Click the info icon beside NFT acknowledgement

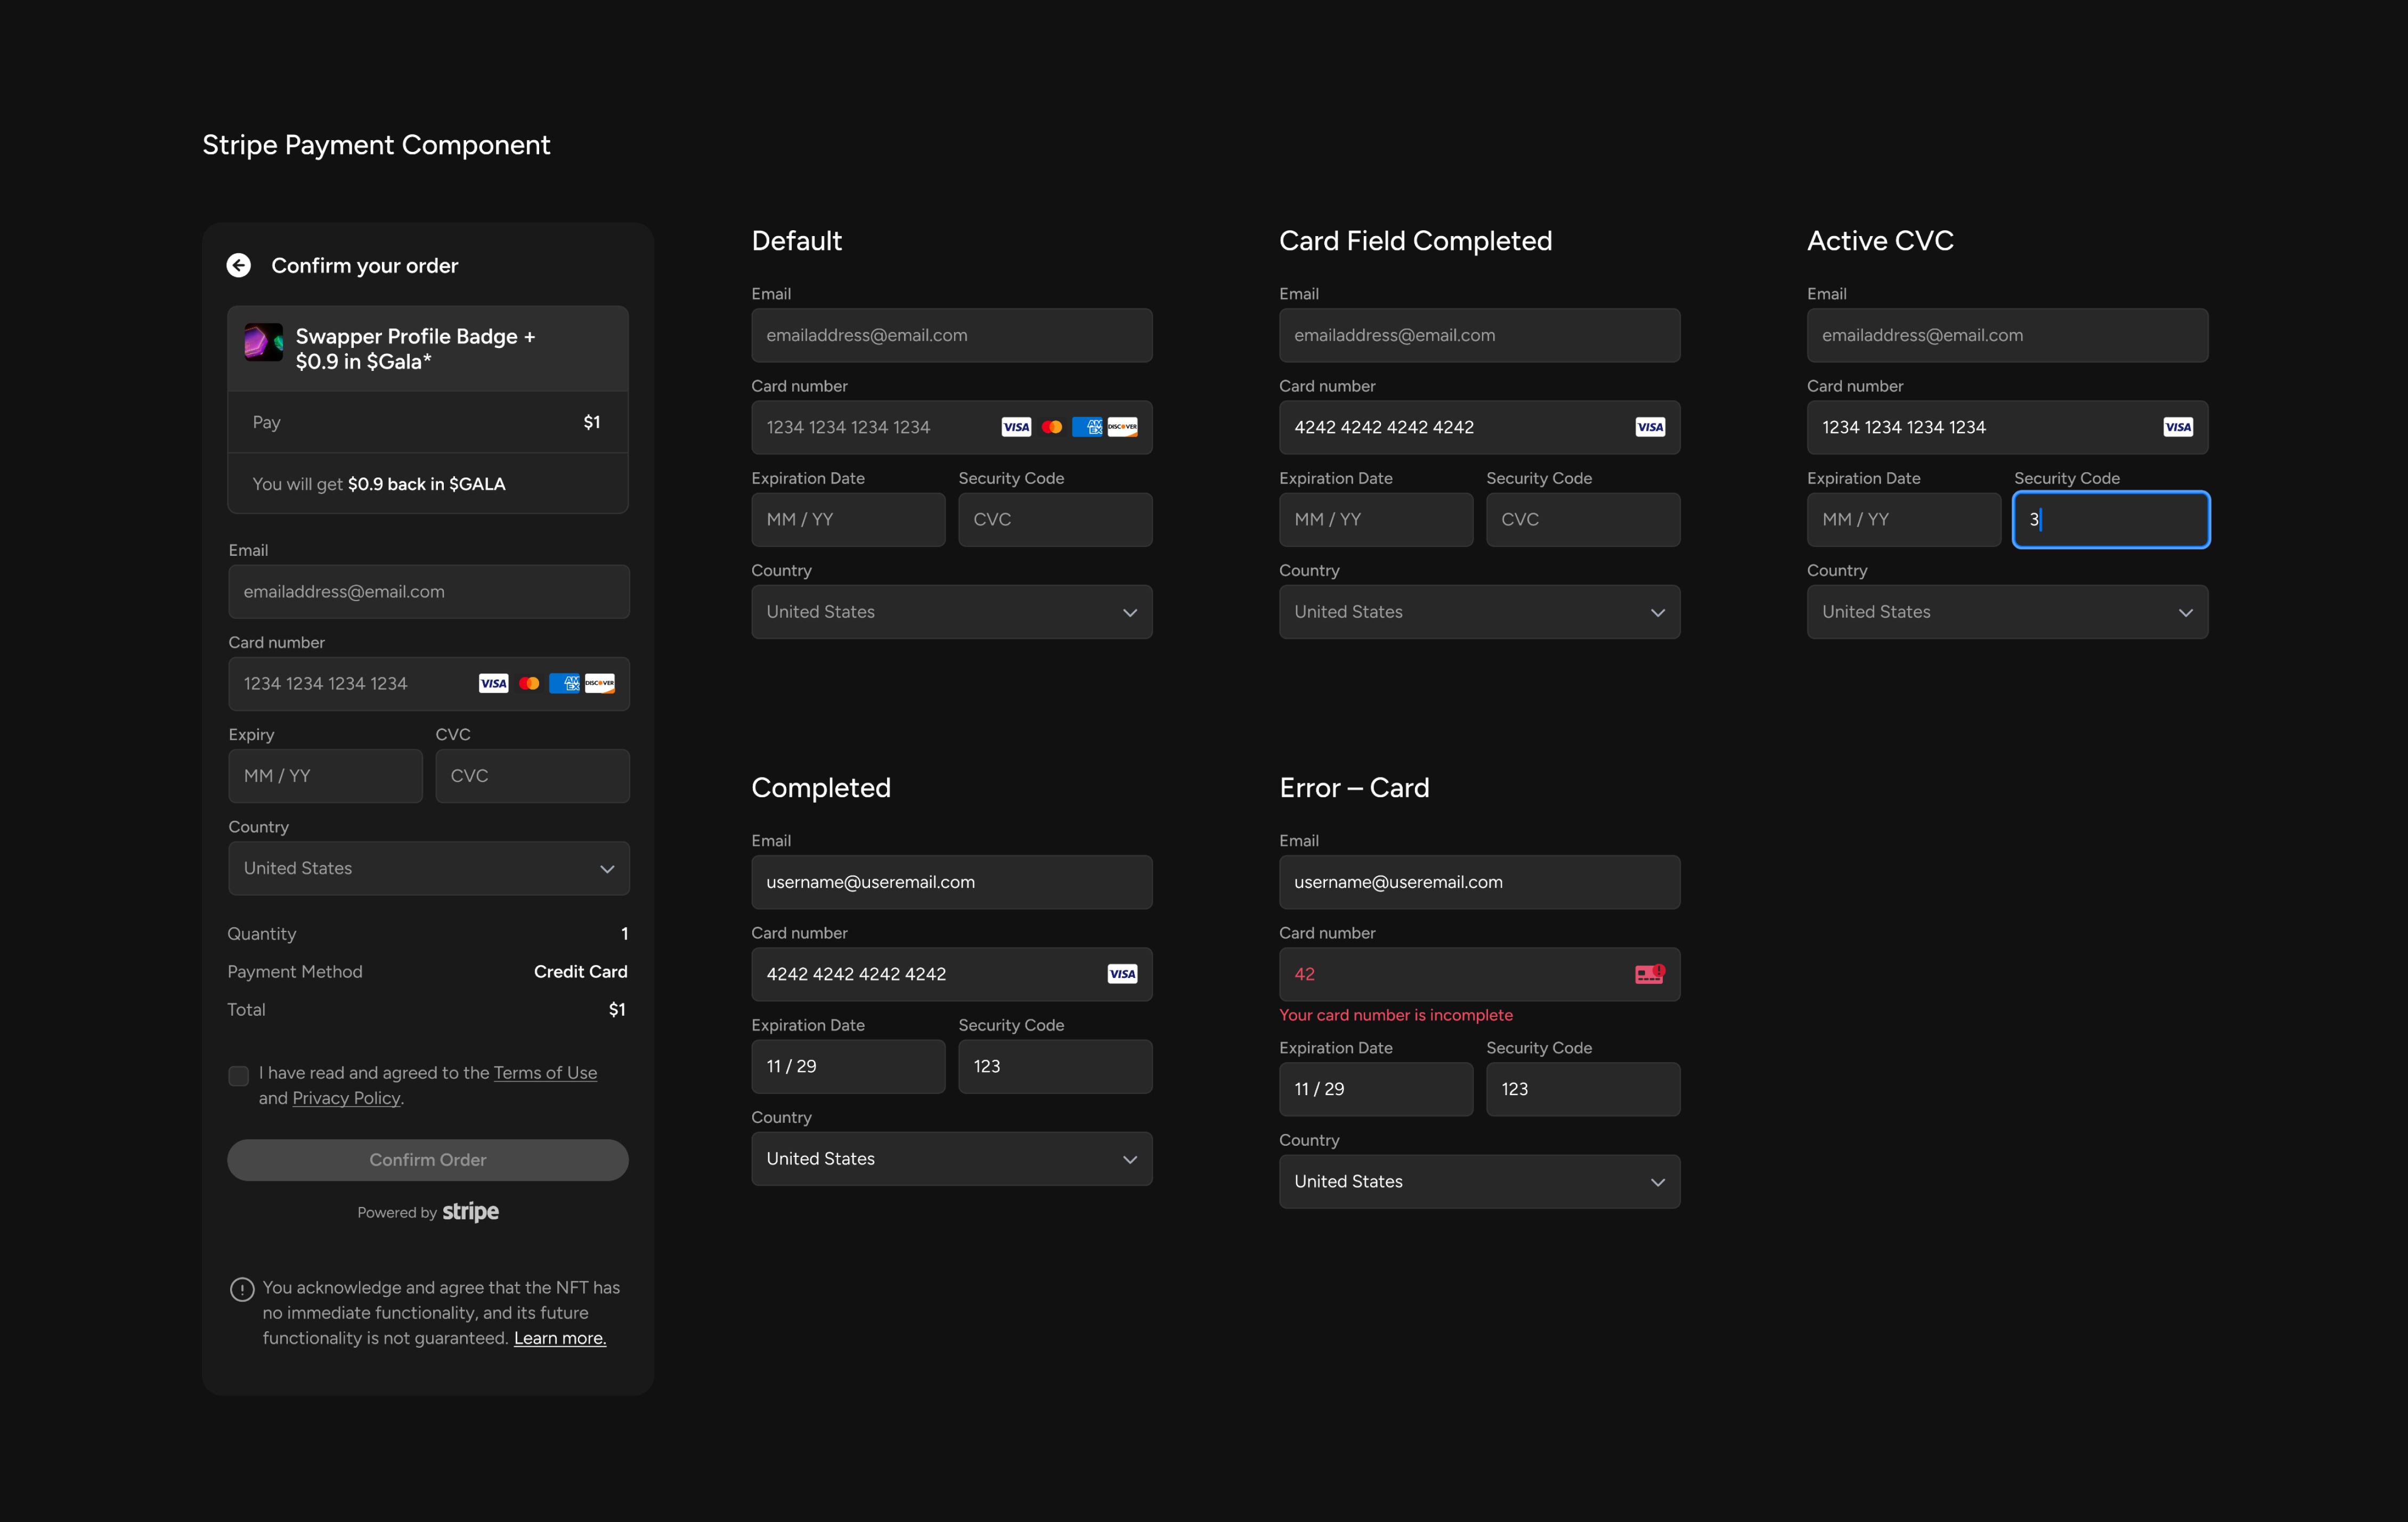tap(242, 1289)
